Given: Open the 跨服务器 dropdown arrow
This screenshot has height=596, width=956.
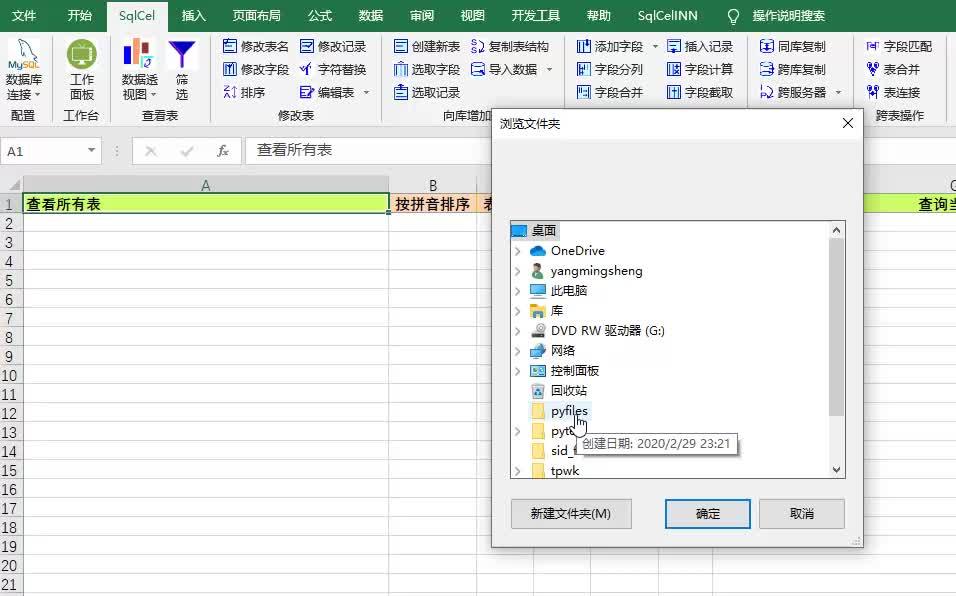Looking at the screenshot, I should pos(838,93).
